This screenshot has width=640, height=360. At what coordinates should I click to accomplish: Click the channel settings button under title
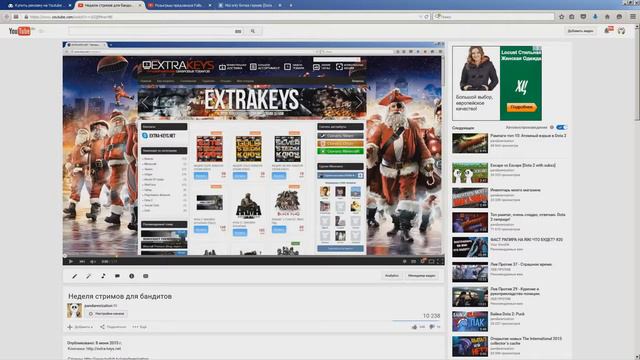107,314
